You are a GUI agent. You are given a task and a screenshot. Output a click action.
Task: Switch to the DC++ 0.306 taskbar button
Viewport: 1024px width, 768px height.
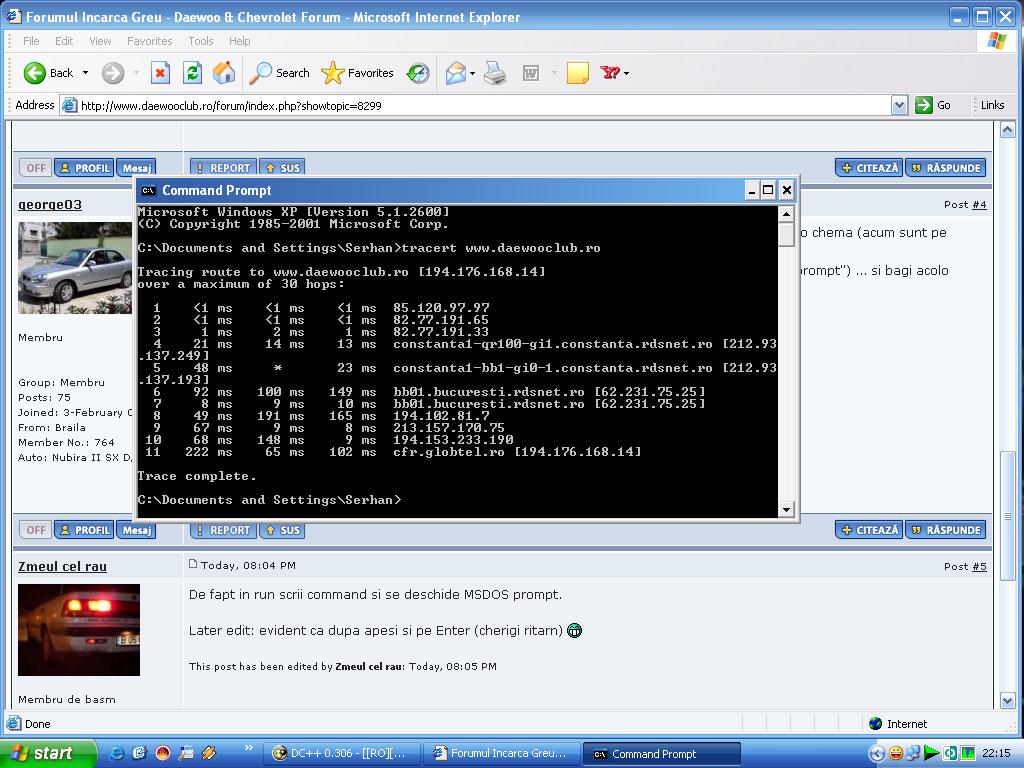point(344,754)
